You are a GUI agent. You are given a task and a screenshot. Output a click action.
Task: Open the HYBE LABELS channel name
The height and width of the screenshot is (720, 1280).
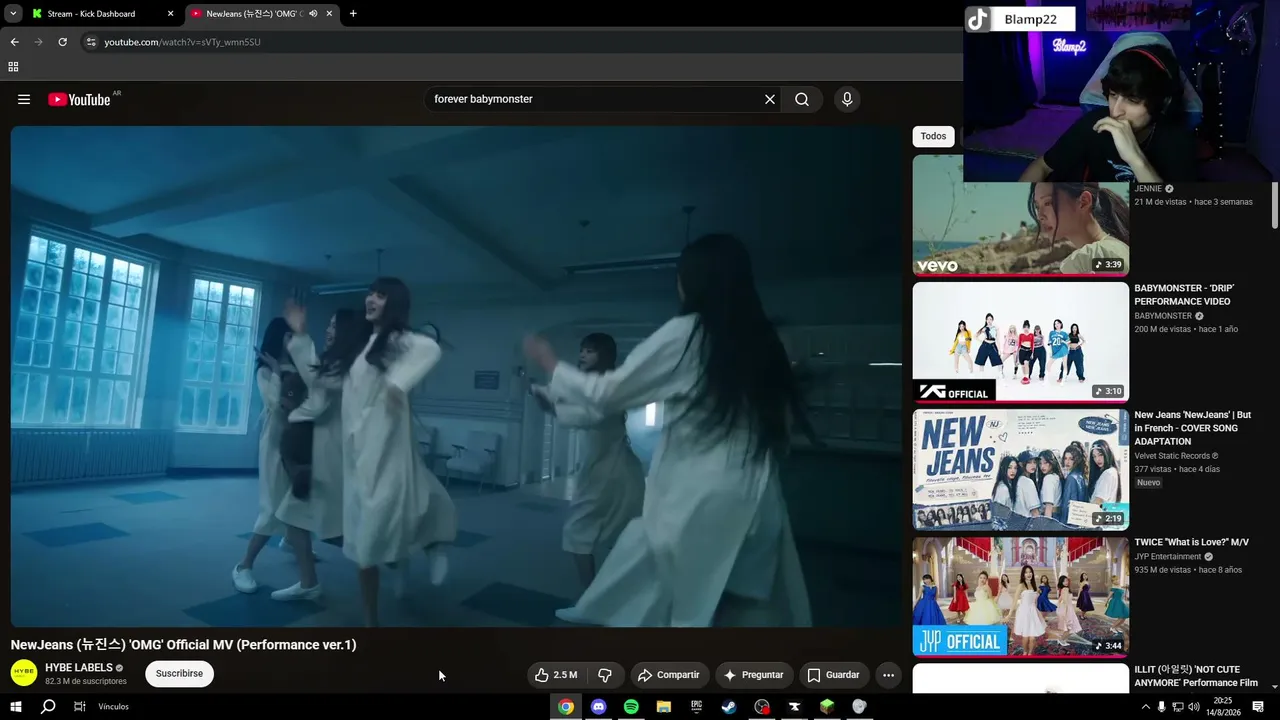point(79,667)
